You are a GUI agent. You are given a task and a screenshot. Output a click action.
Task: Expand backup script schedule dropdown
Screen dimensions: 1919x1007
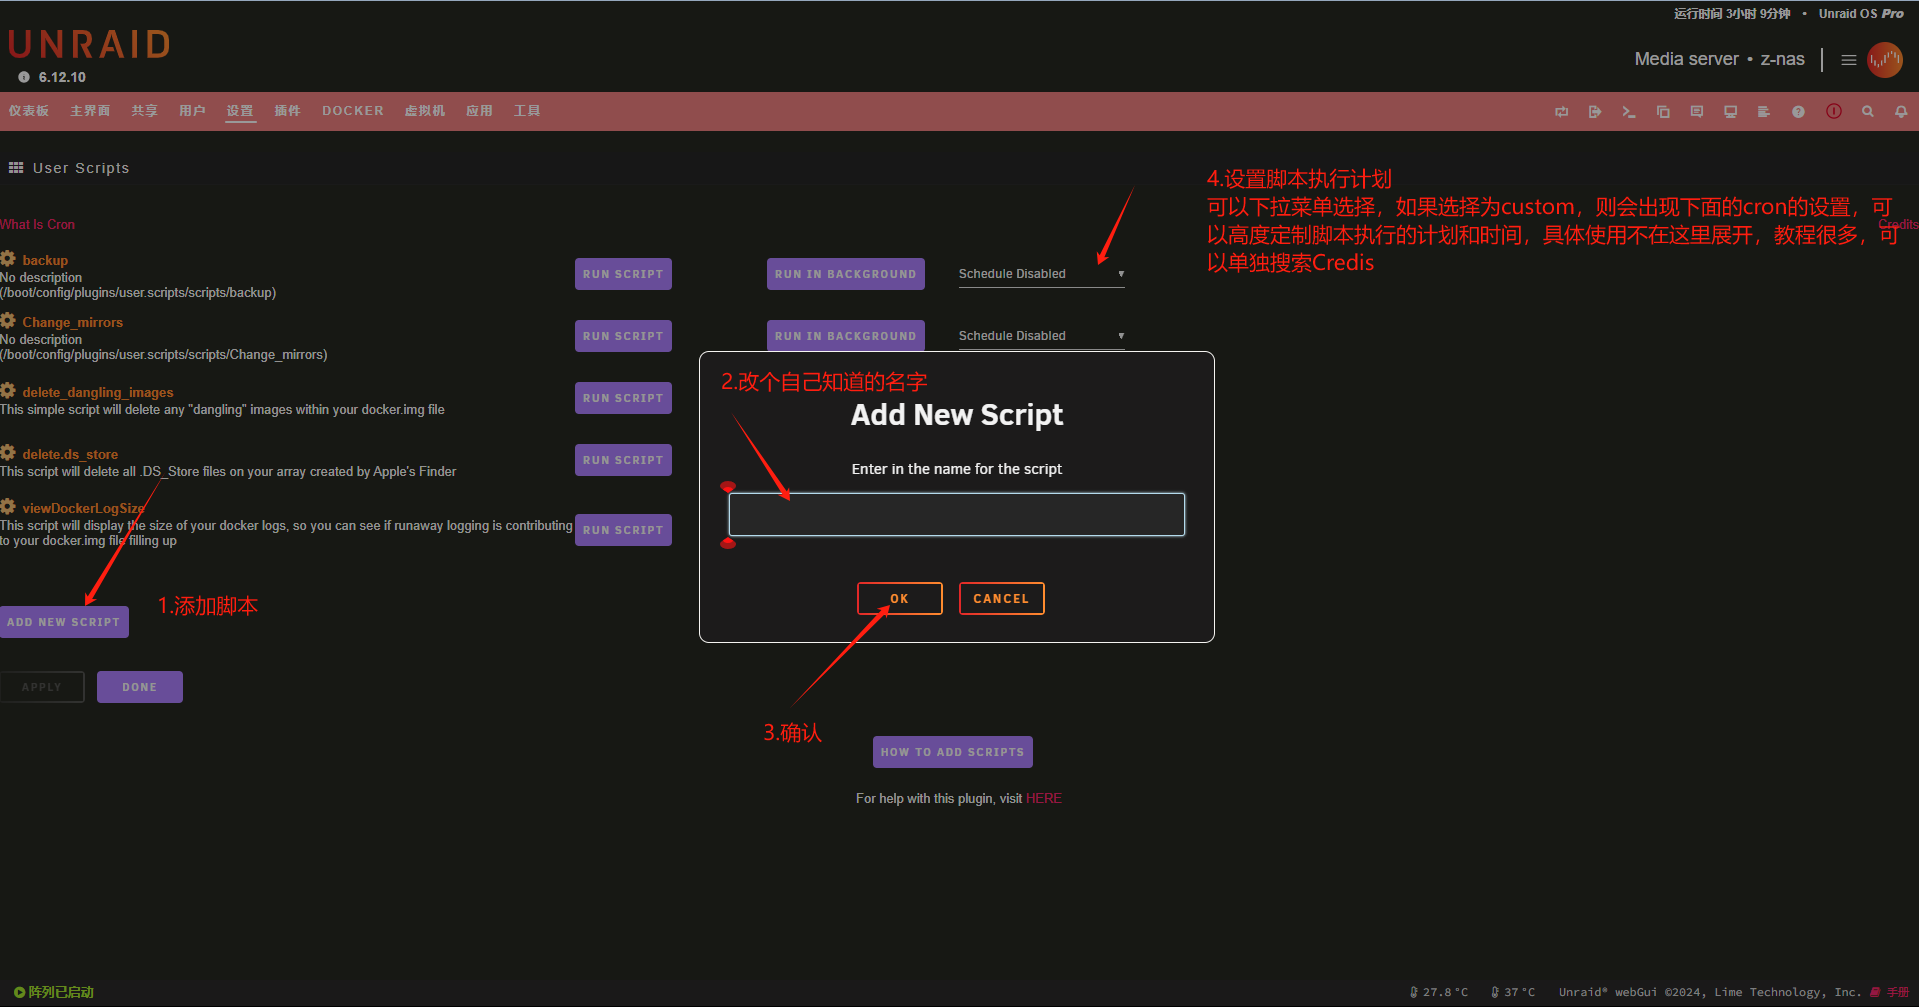(1041, 274)
